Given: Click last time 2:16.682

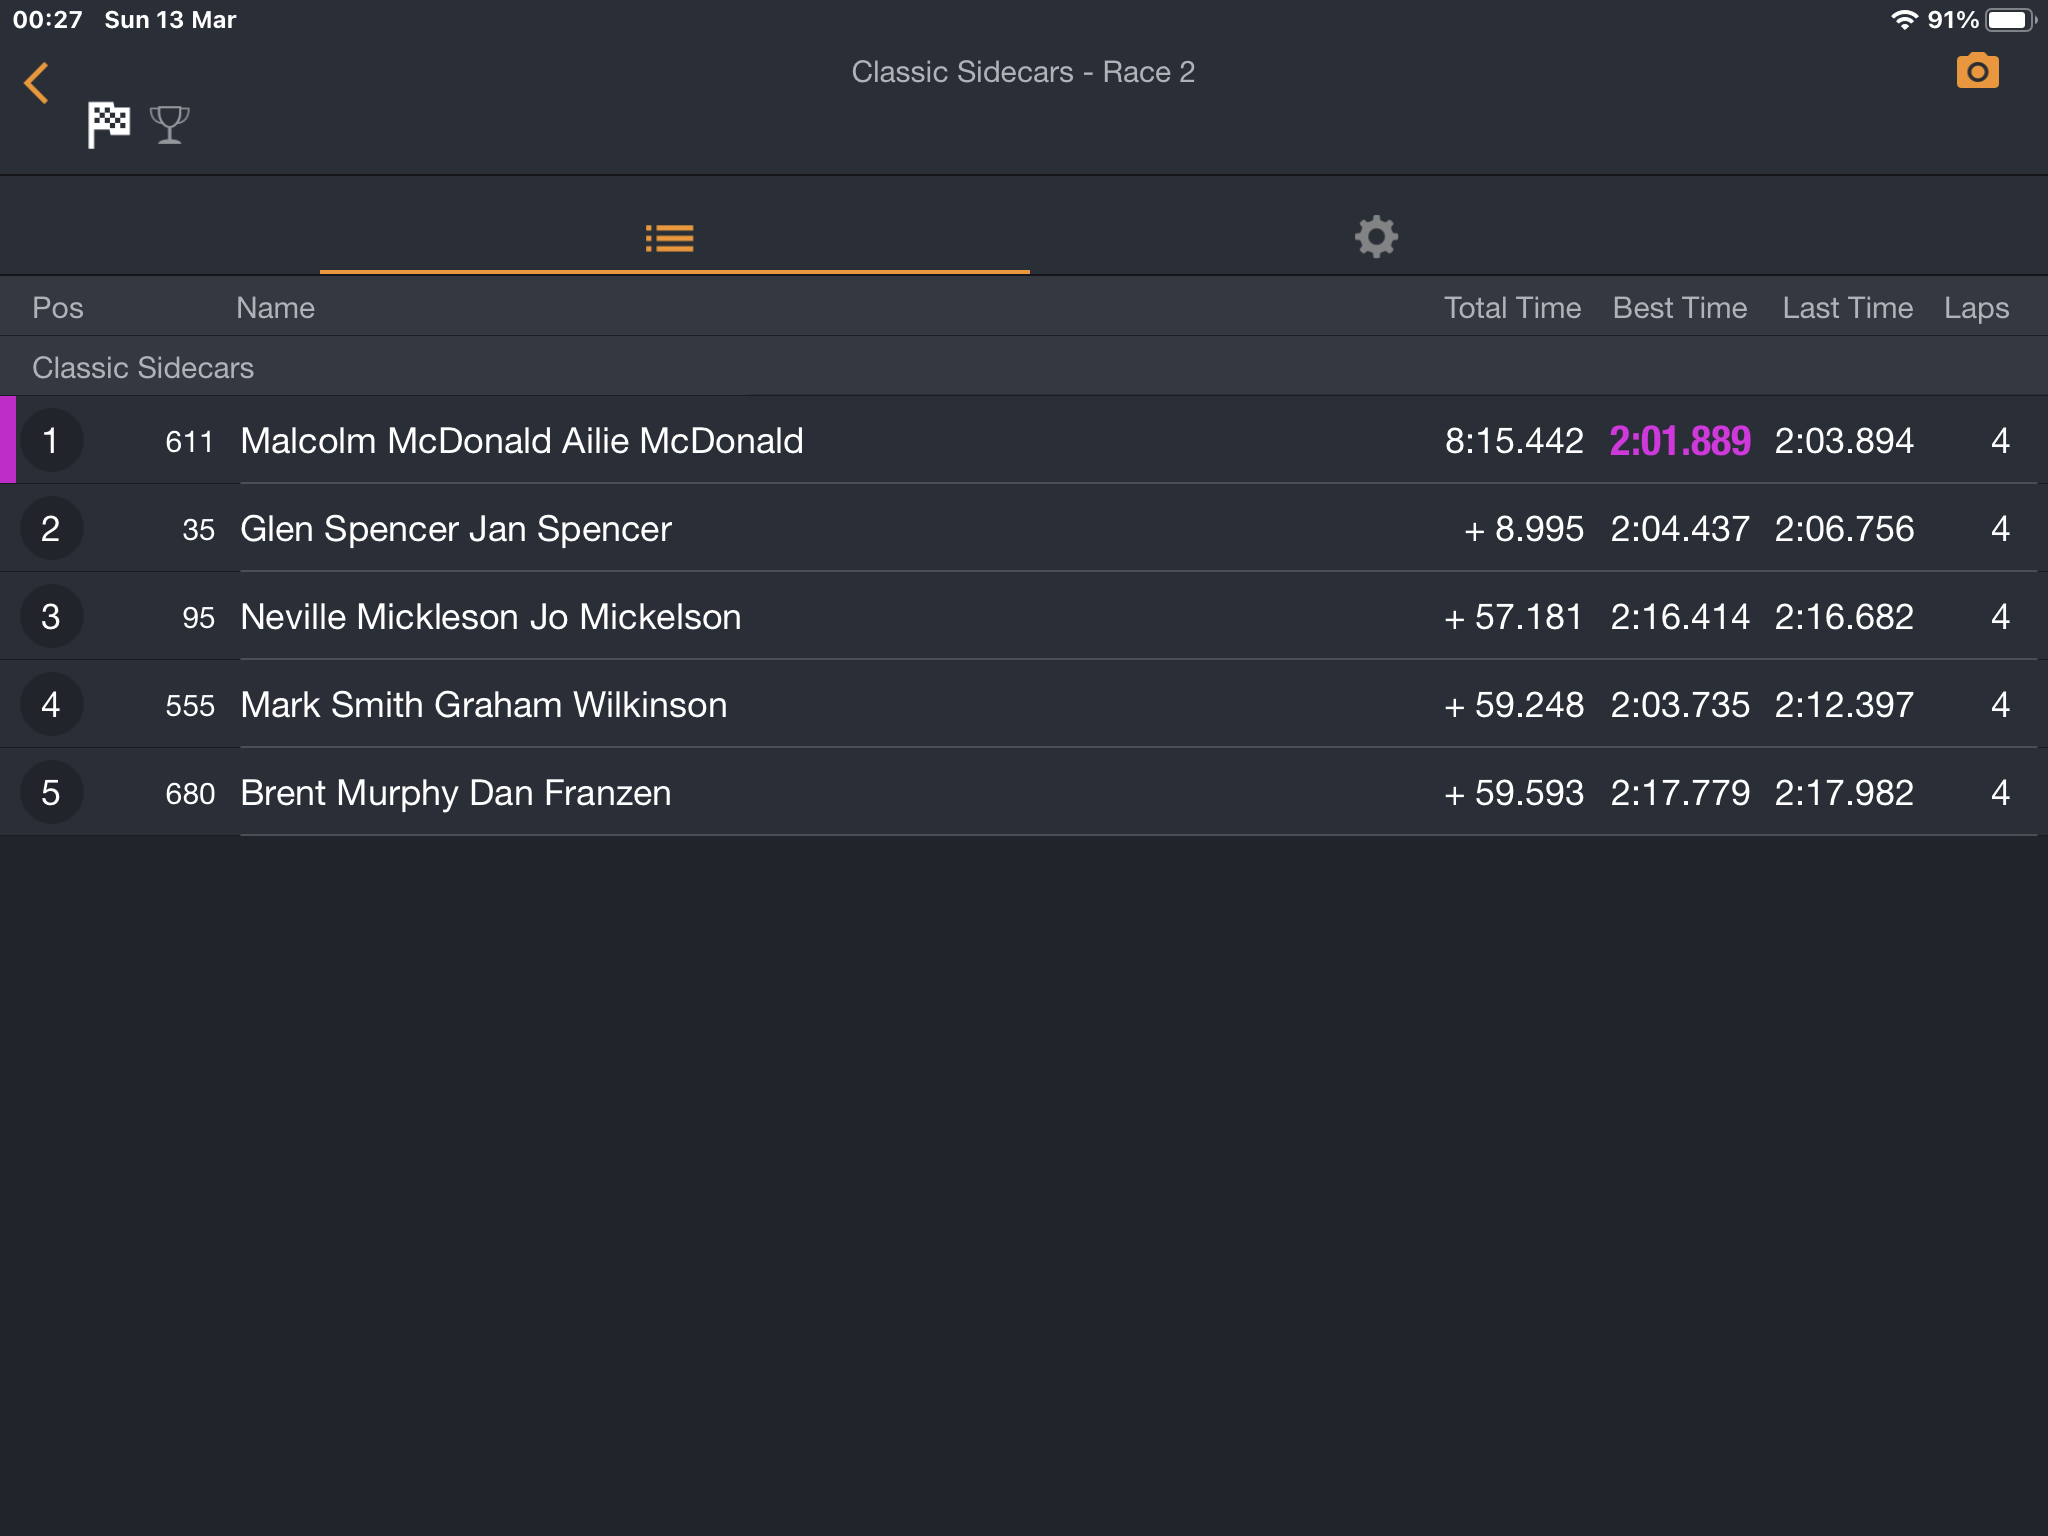Looking at the screenshot, I should 1844,617.
